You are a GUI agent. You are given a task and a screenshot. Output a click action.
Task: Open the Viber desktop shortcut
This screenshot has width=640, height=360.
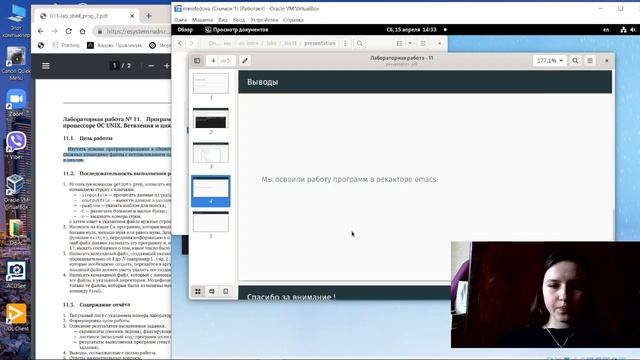pos(16,145)
